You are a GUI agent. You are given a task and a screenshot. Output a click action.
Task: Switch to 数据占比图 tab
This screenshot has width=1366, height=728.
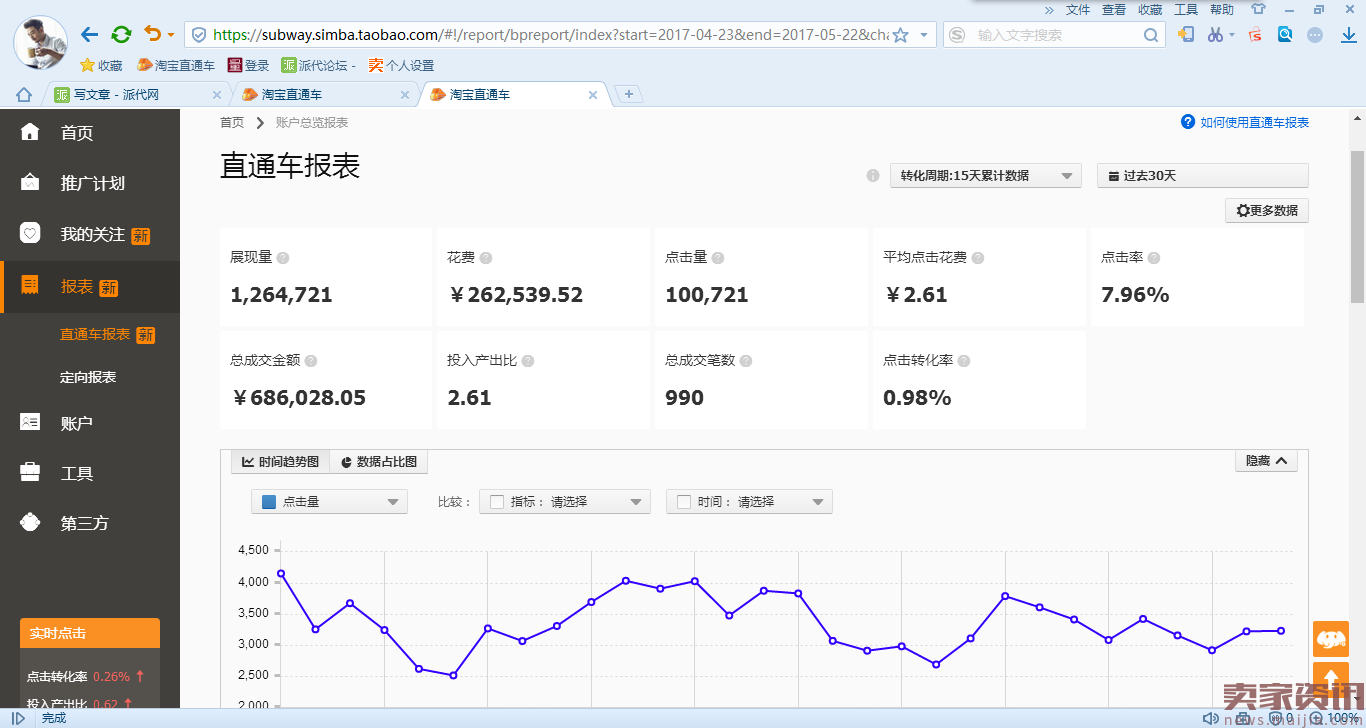(x=379, y=462)
